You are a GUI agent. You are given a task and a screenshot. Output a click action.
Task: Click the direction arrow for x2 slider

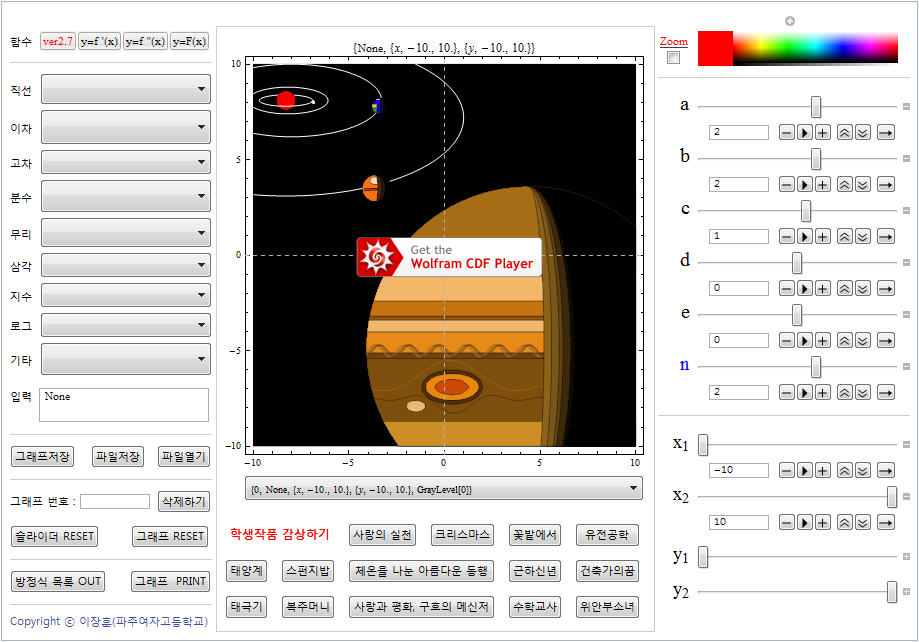886,522
